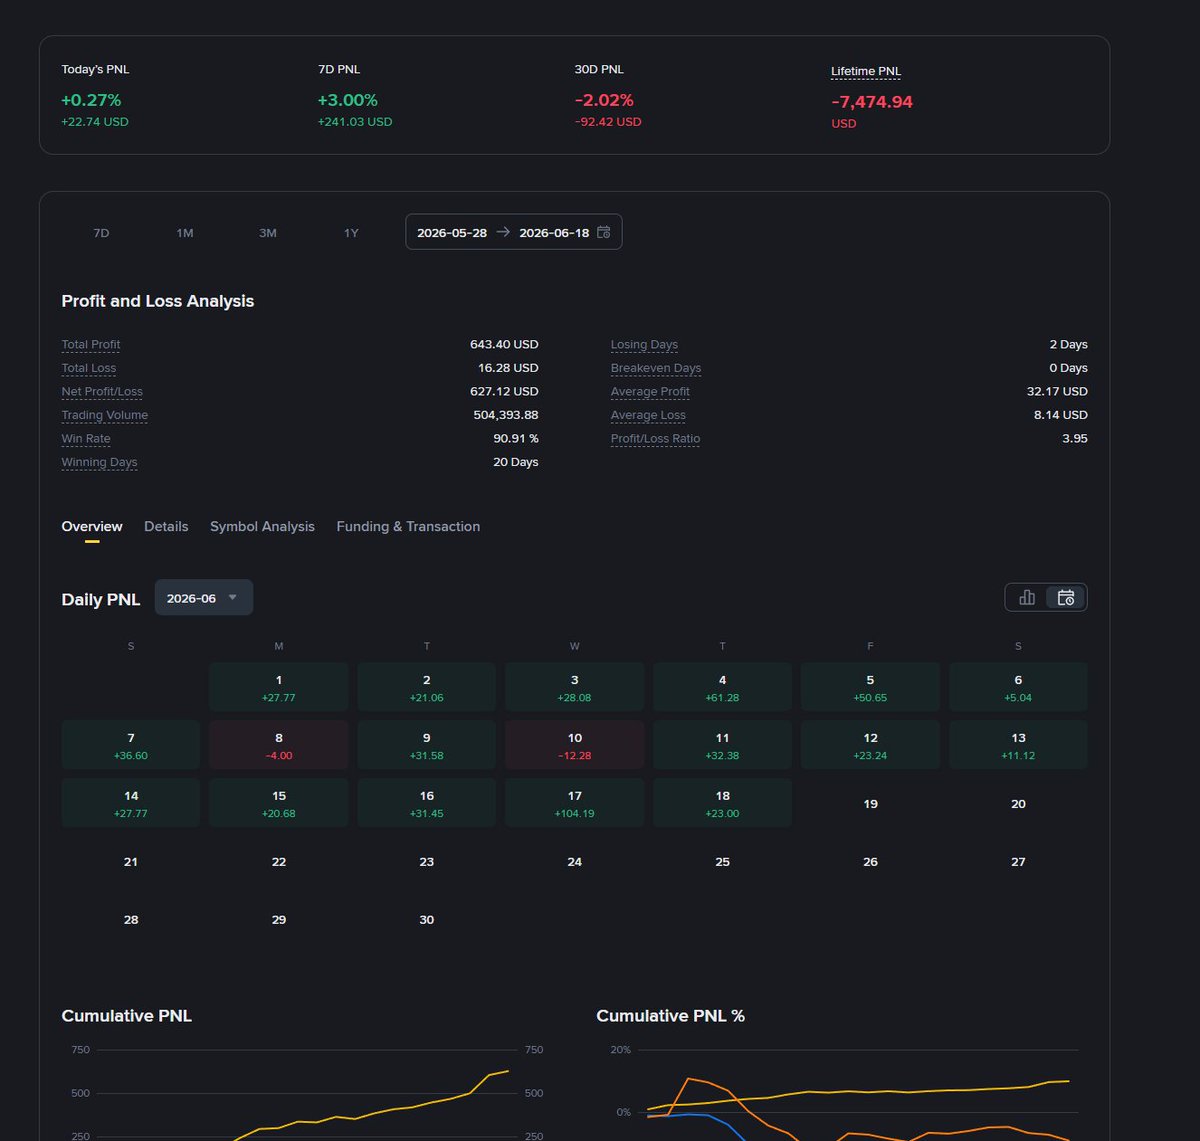Click Win Rate value 90.91 %

(x=516, y=439)
